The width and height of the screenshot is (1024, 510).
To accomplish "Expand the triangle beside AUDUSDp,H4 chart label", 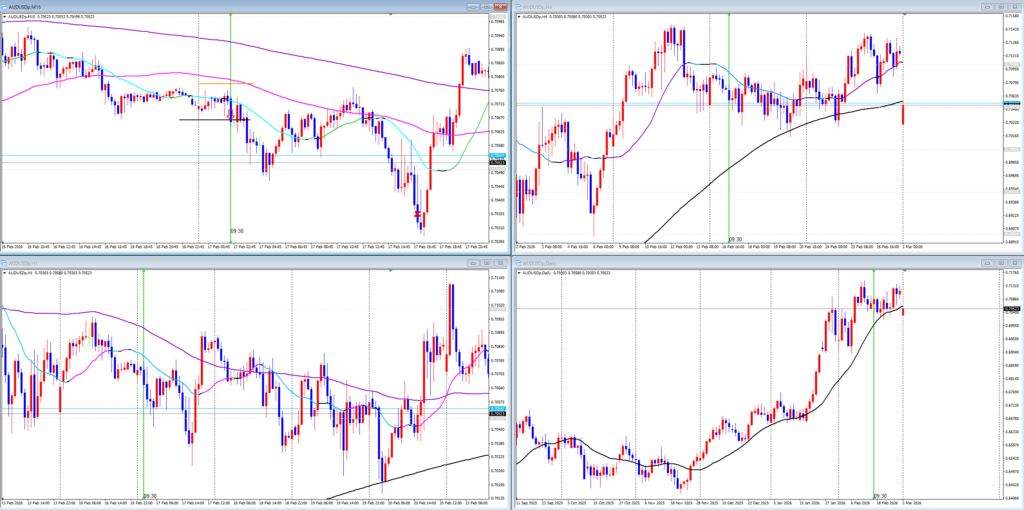I will [517, 18].
